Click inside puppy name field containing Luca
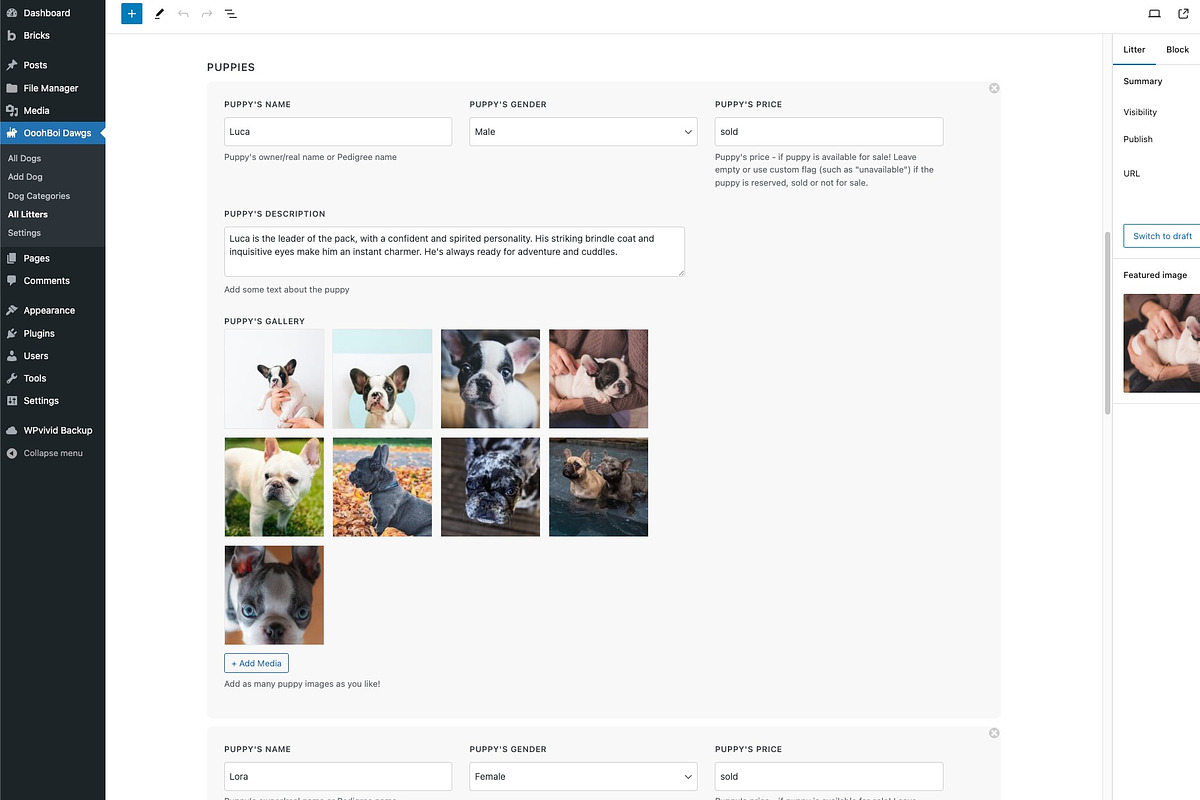 click(338, 132)
